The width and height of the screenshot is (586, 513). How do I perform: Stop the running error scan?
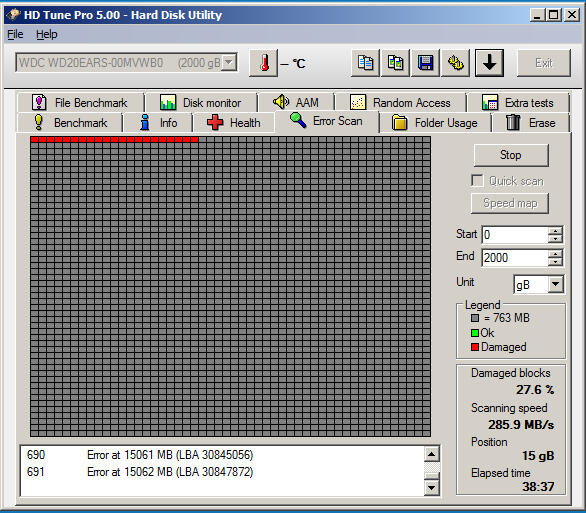pos(511,155)
